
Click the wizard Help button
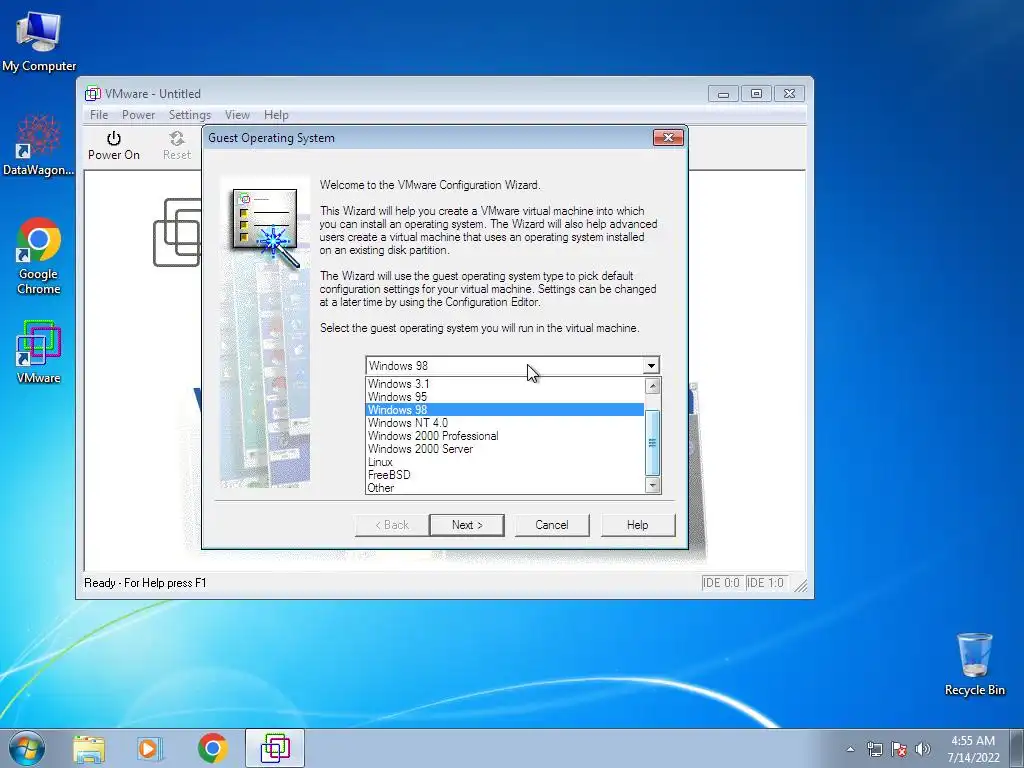(637, 525)
